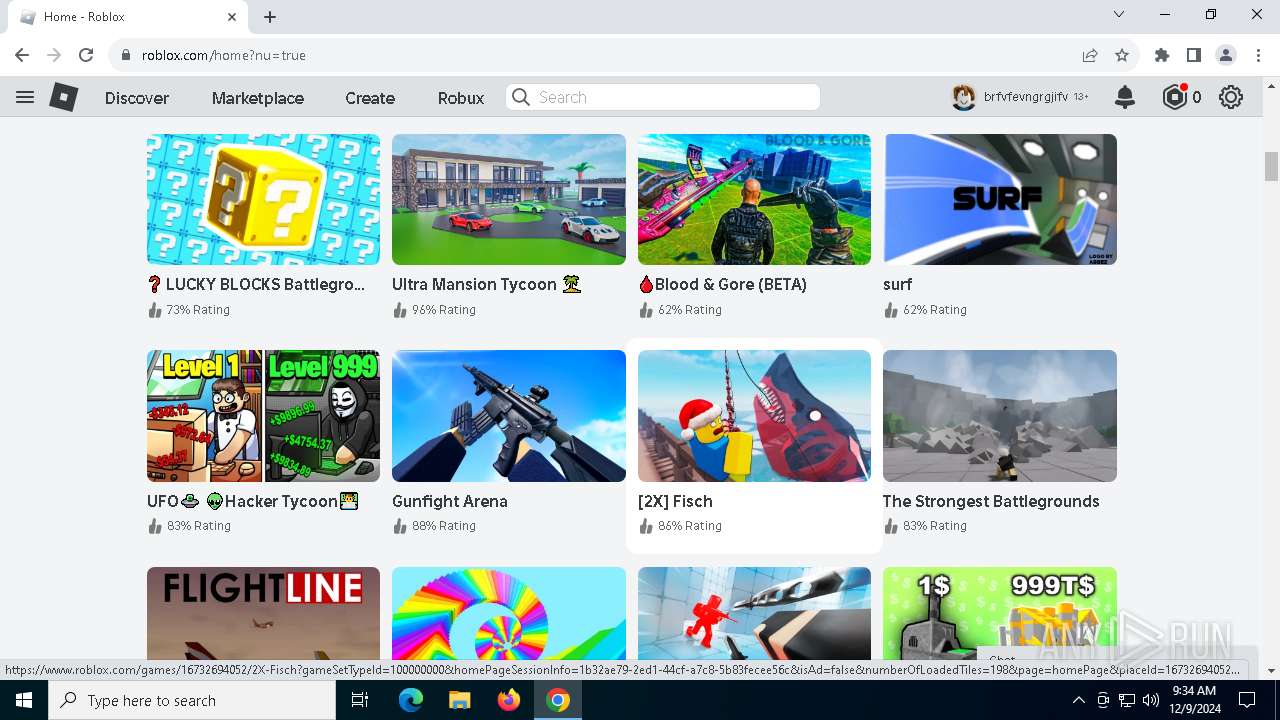
Task: Open the volume control in tray
Action: tap(1151, 700)
